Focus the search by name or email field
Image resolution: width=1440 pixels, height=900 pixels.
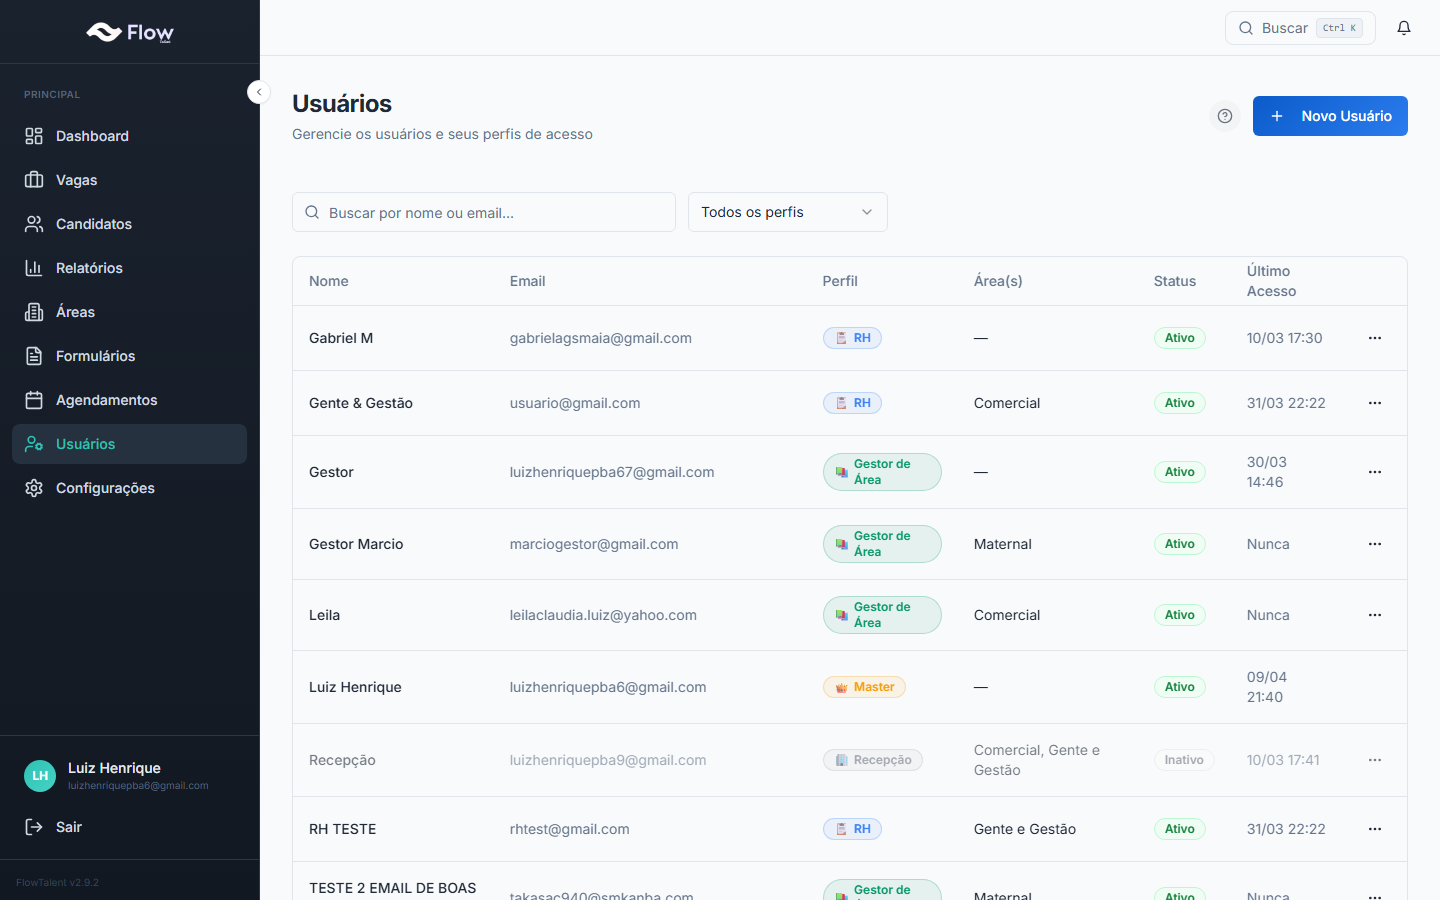484,212
